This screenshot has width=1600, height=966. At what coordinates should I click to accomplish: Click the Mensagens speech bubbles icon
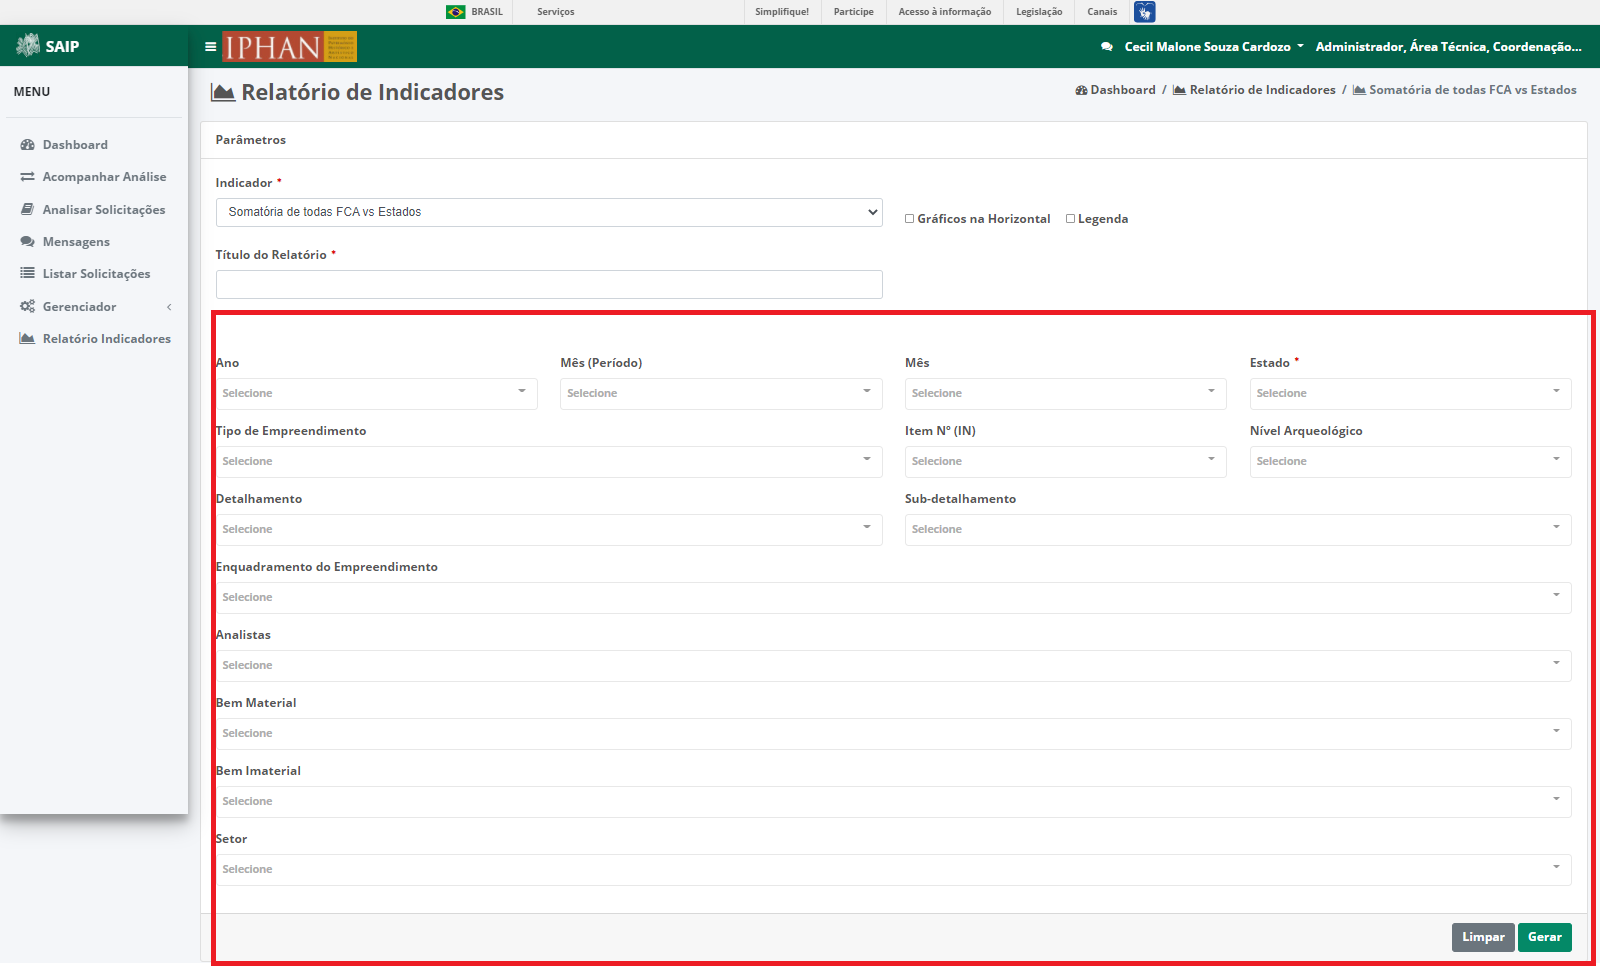tap(28, 242)
